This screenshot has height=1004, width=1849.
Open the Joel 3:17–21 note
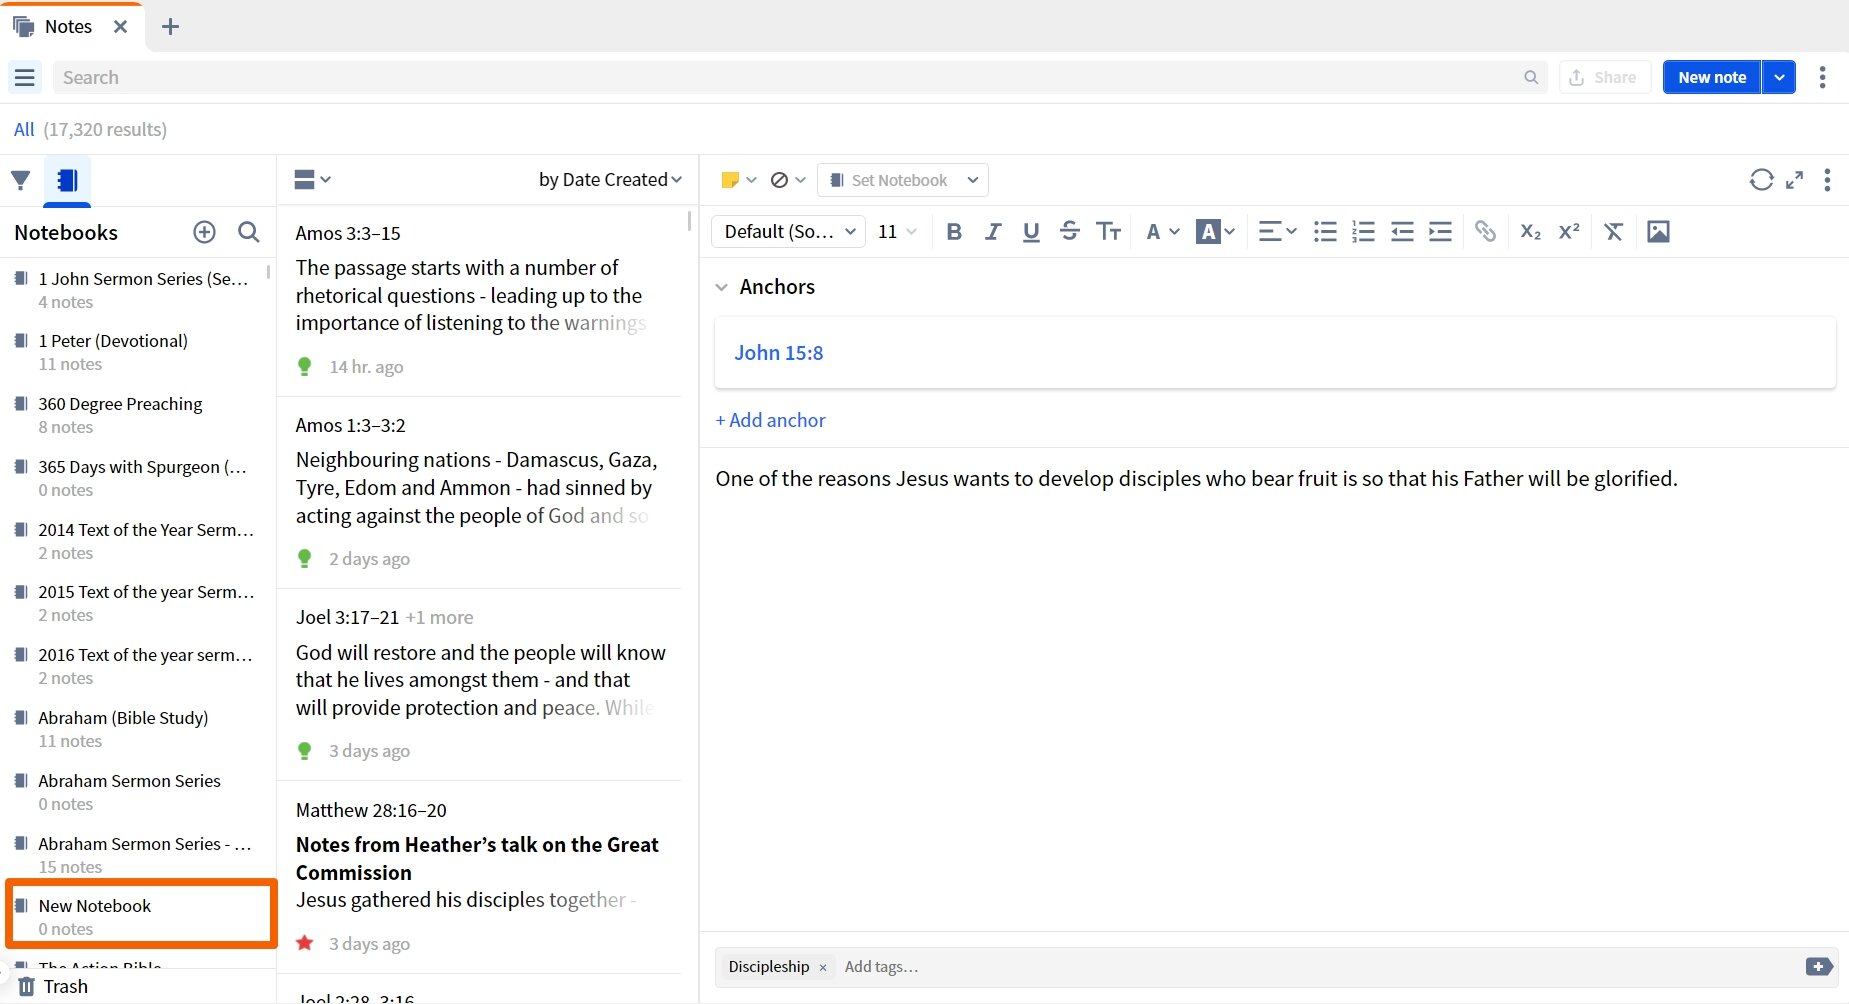(480, 684)
